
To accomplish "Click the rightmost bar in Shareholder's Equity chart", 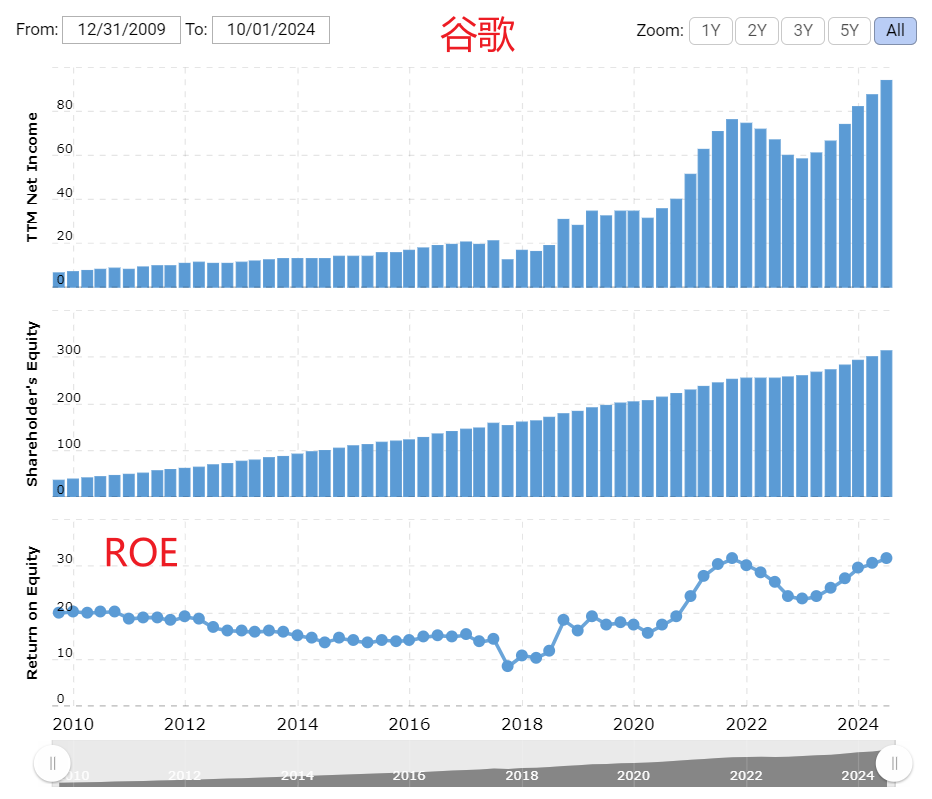I will 886,423.
